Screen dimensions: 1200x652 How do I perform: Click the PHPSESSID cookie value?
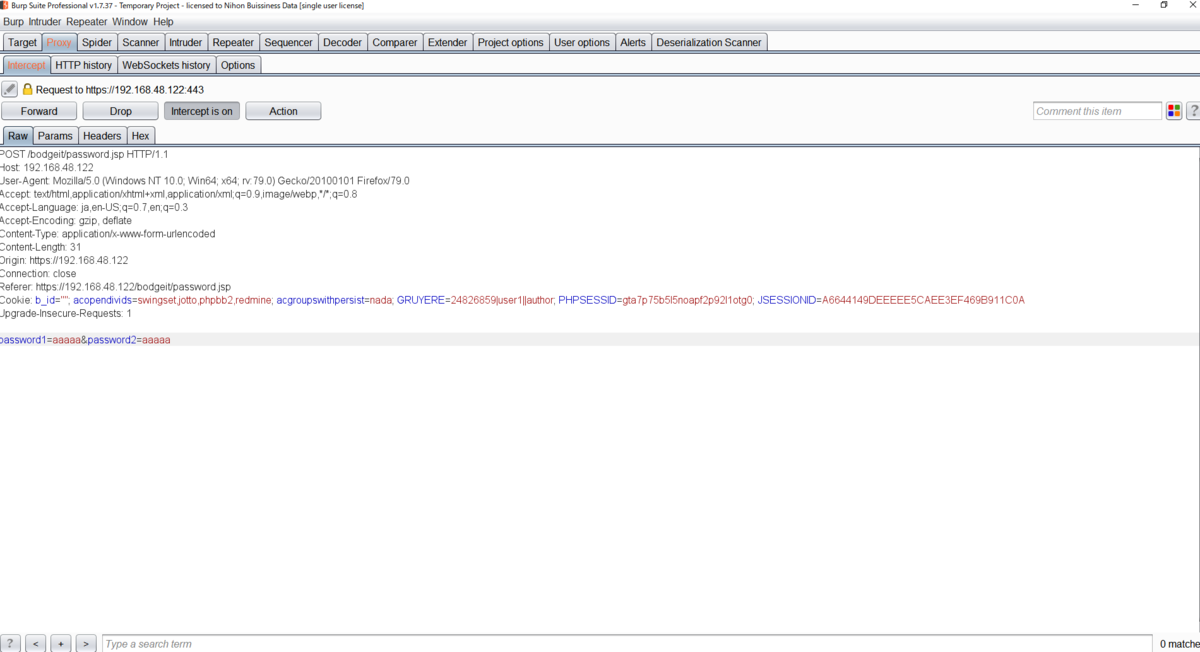(686, 300)
